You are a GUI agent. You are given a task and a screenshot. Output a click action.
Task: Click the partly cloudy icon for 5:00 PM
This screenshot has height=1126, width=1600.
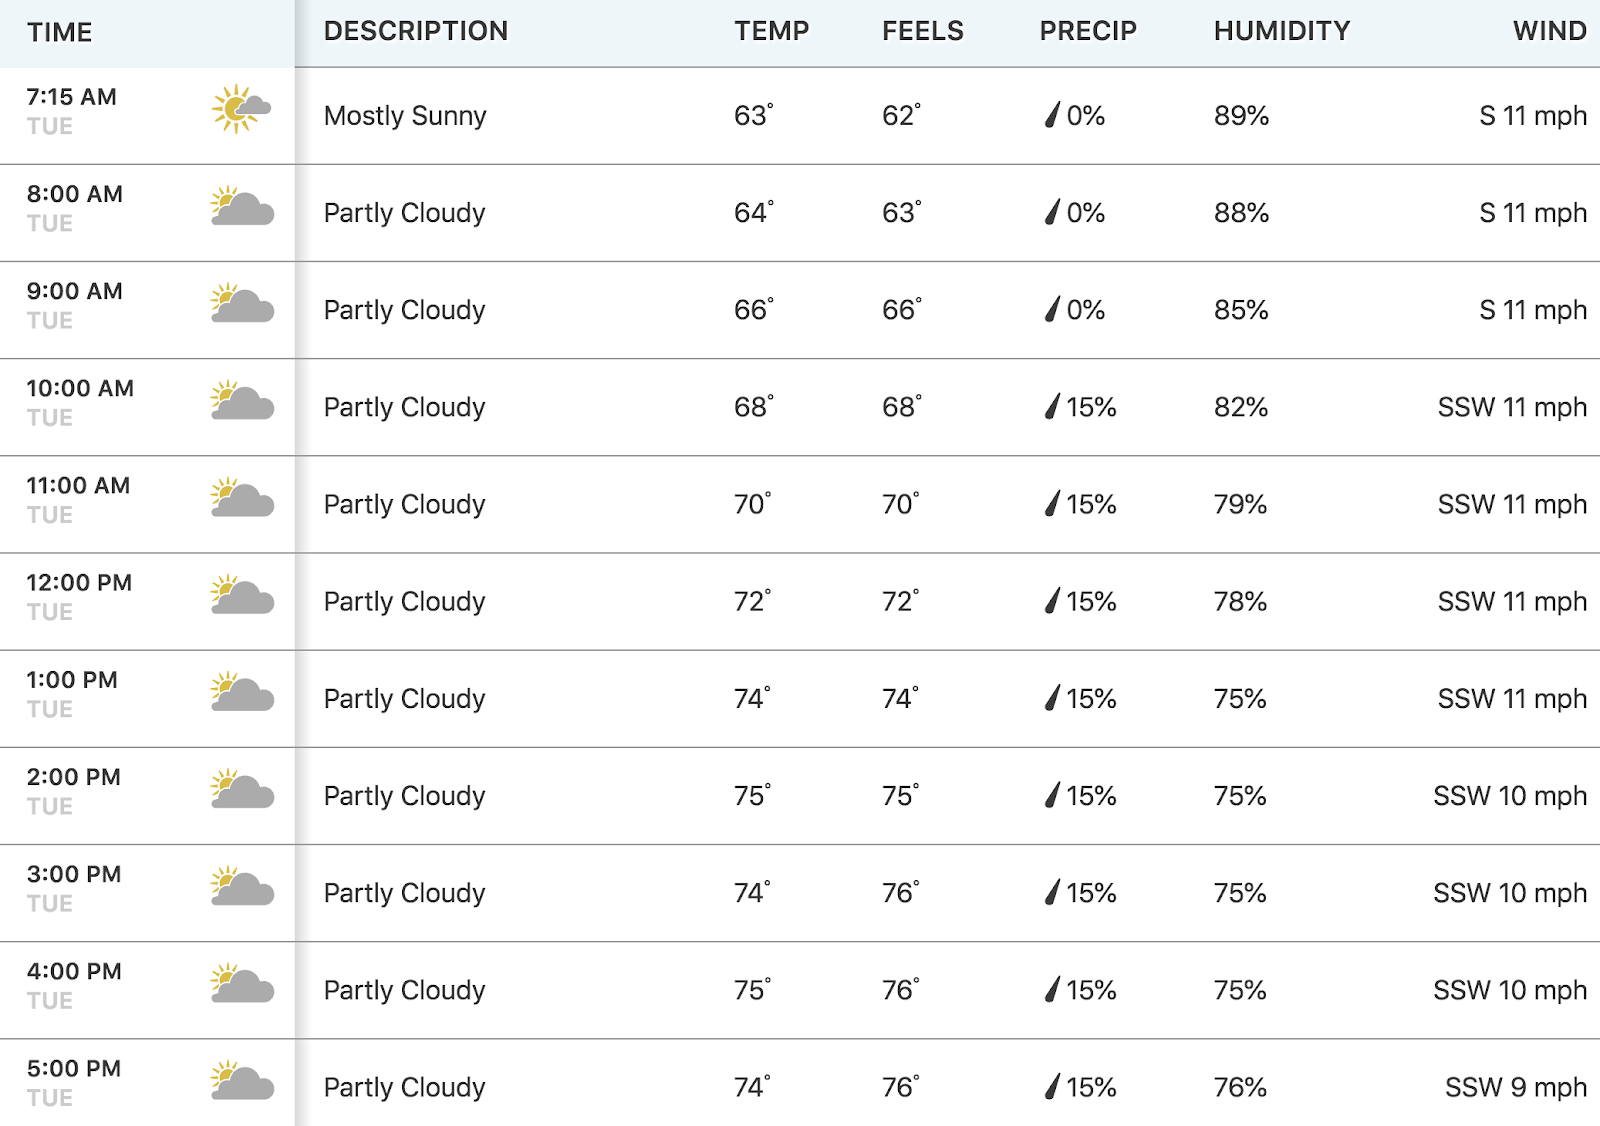tap(242, 1080)
